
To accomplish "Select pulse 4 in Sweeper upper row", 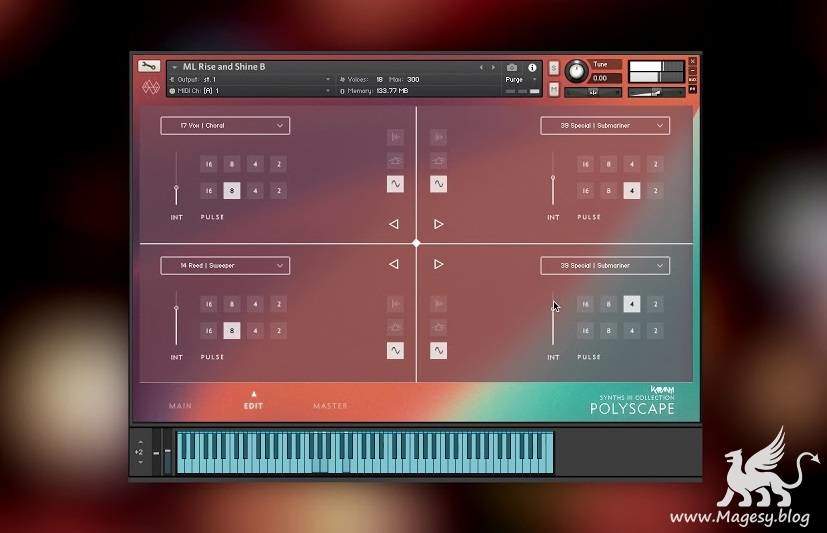I will pyautogui.click(x=255, y=304).
